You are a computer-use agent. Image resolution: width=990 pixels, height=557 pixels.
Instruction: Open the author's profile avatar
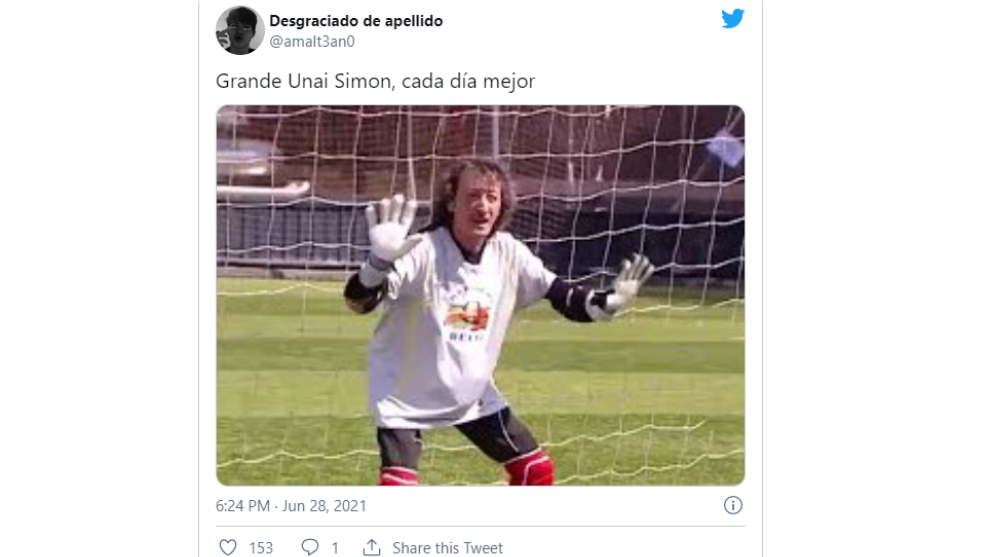(x=240, y=30)
